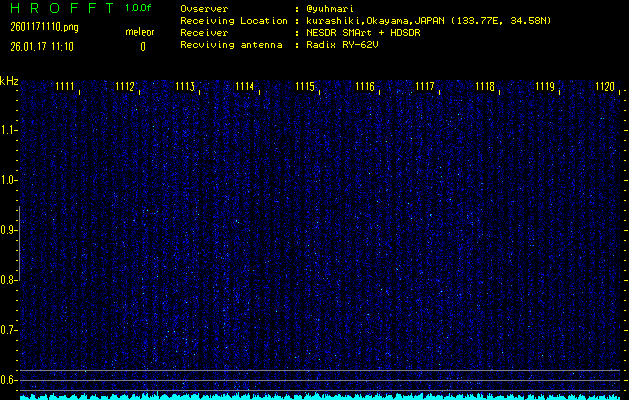Select the 1118 time tick label

coord(485,87)
